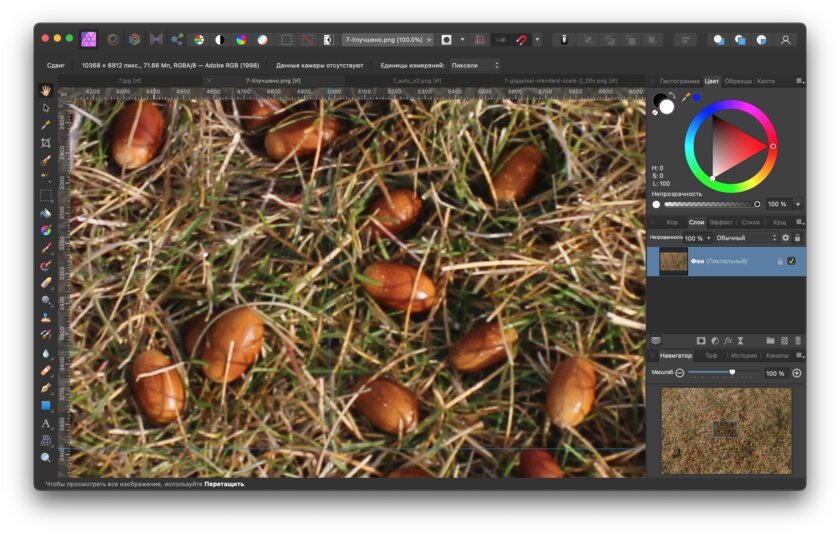840x535 pixels.
Task: Click the Auto Contrast toolbar icon
Action: [x=220, y=40]
